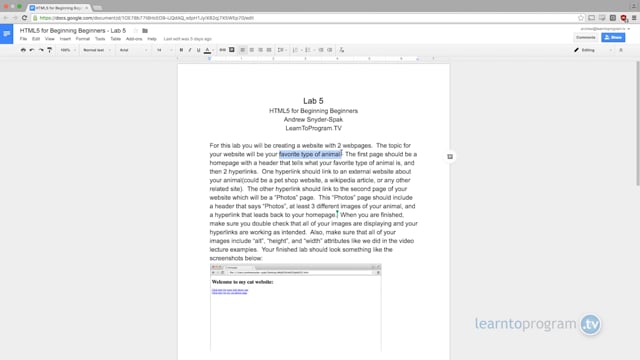Toggle bold formatting
This screenshot has height=360, width=640.
coord(181,50)
